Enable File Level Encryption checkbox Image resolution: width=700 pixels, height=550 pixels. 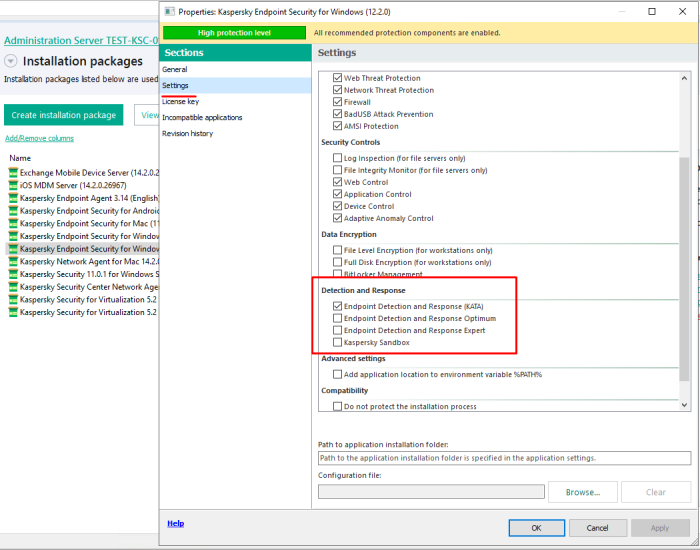tap(338, 250)
